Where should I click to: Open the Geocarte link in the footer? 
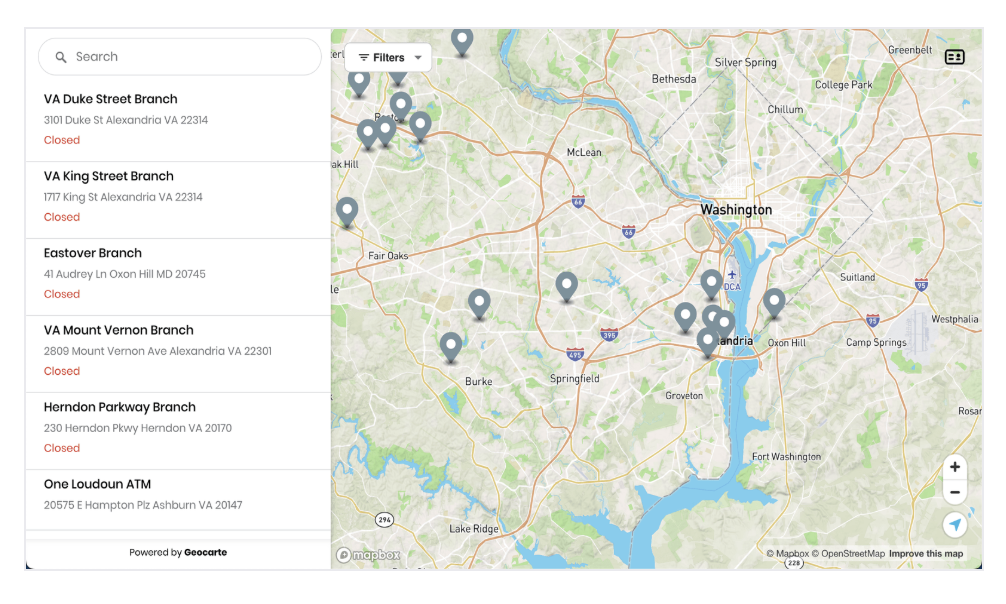click(205, 552)
